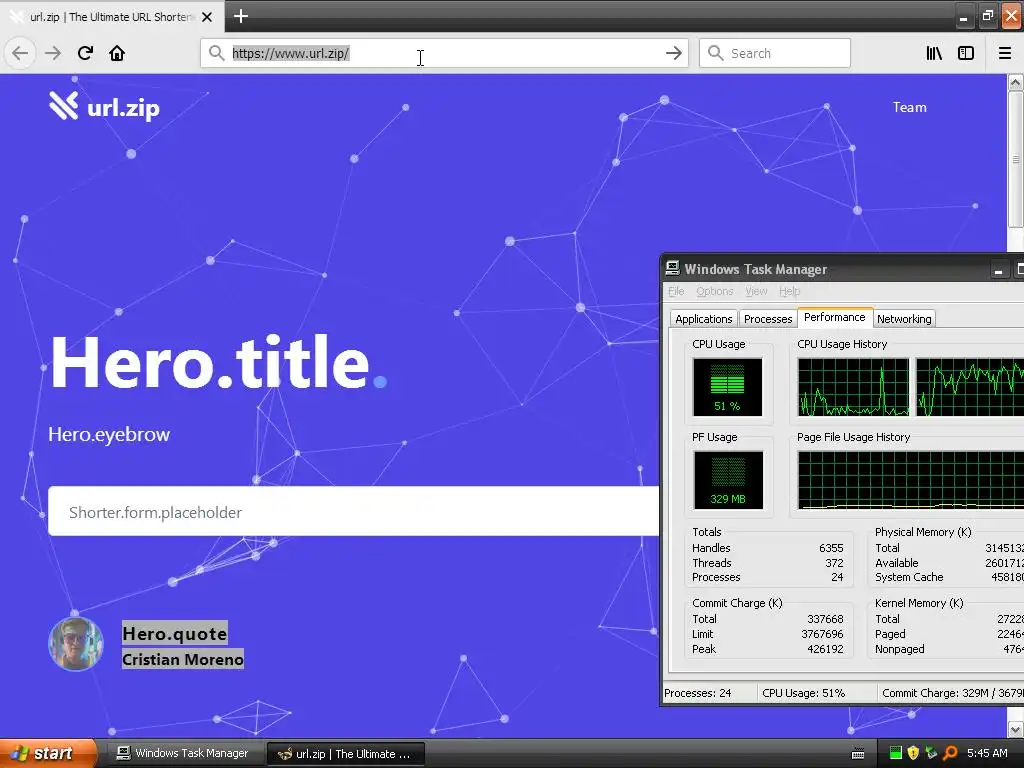
Task: Click the Hero.title heading
Action: pos(218,363)
